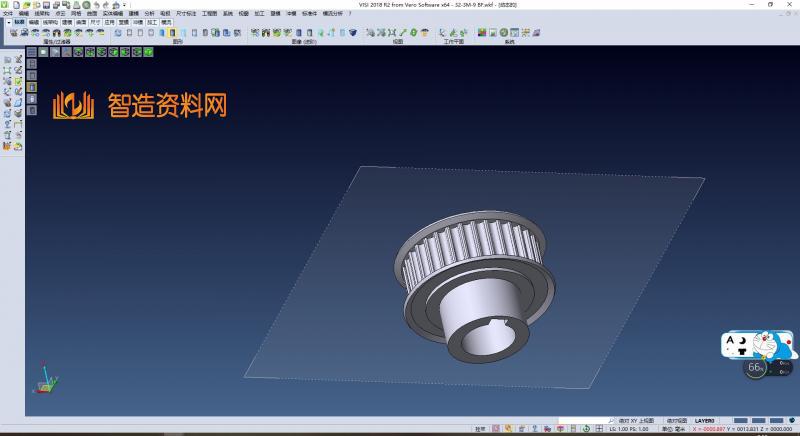800x436 pixels.
Task: Expand the quick access toolbar customize arrow
Action: coord(124,5)
